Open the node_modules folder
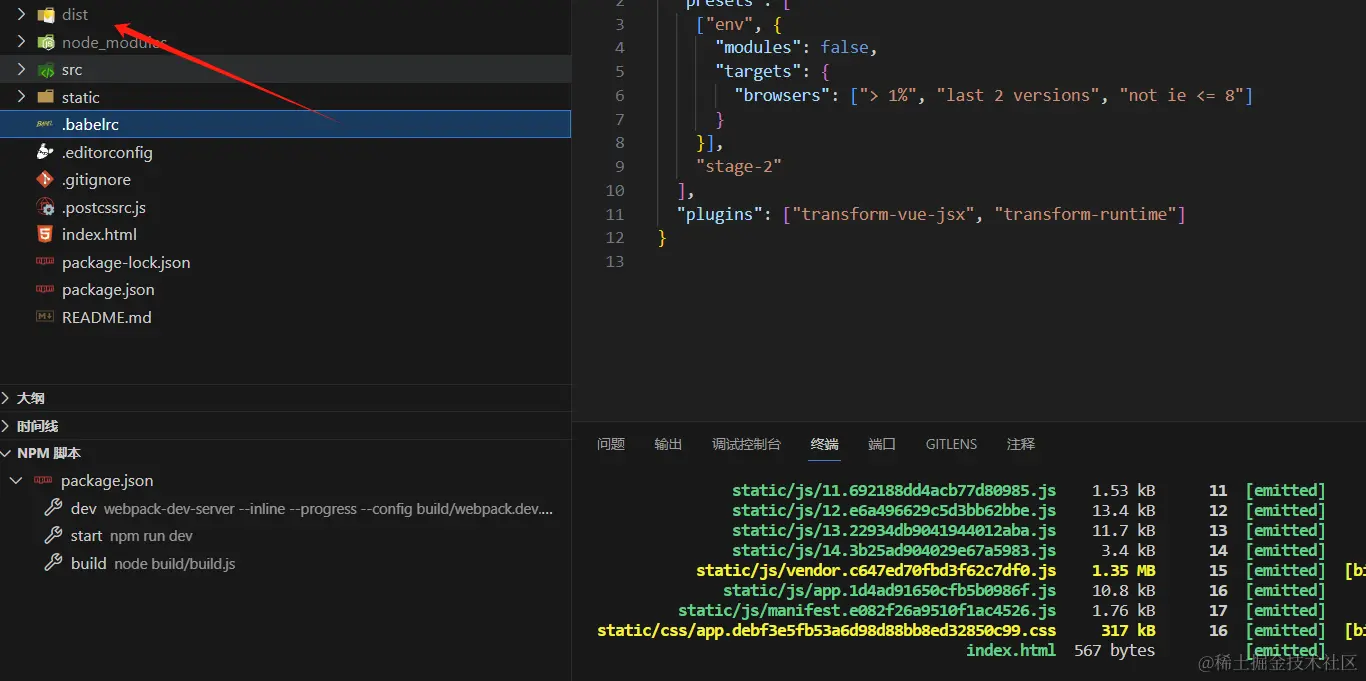 [x=285, y=42]
